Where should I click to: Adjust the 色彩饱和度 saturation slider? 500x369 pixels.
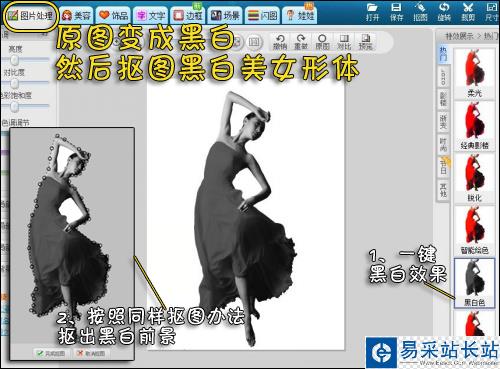[14, 106]
